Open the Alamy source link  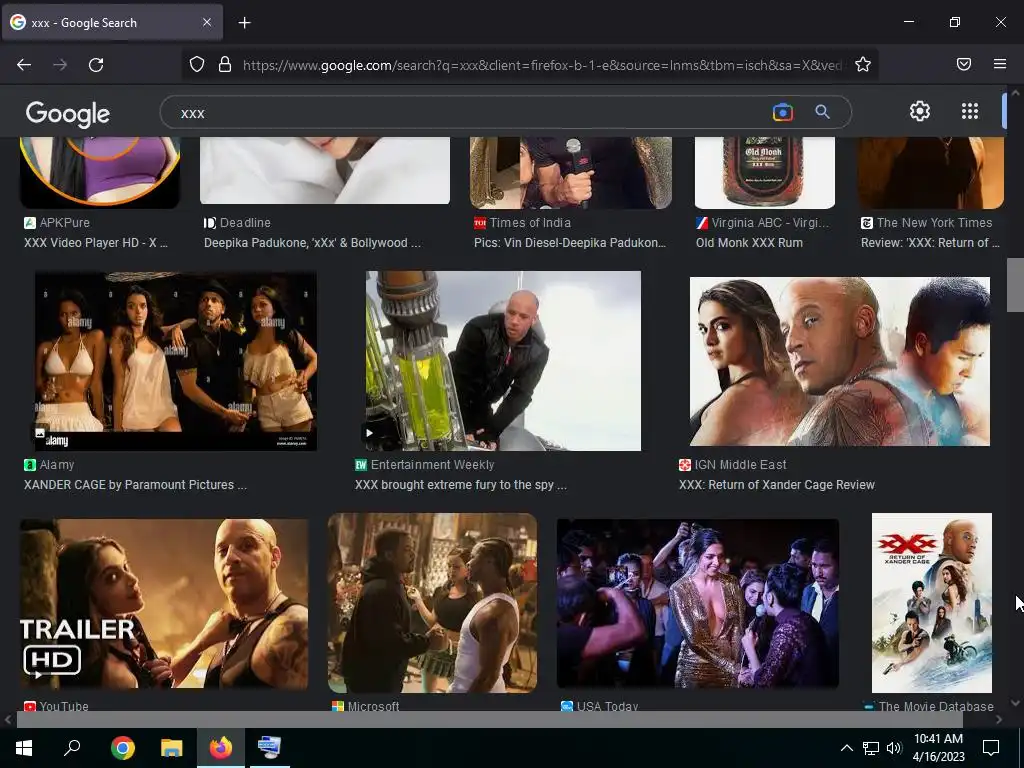click(x=49, y=465)
